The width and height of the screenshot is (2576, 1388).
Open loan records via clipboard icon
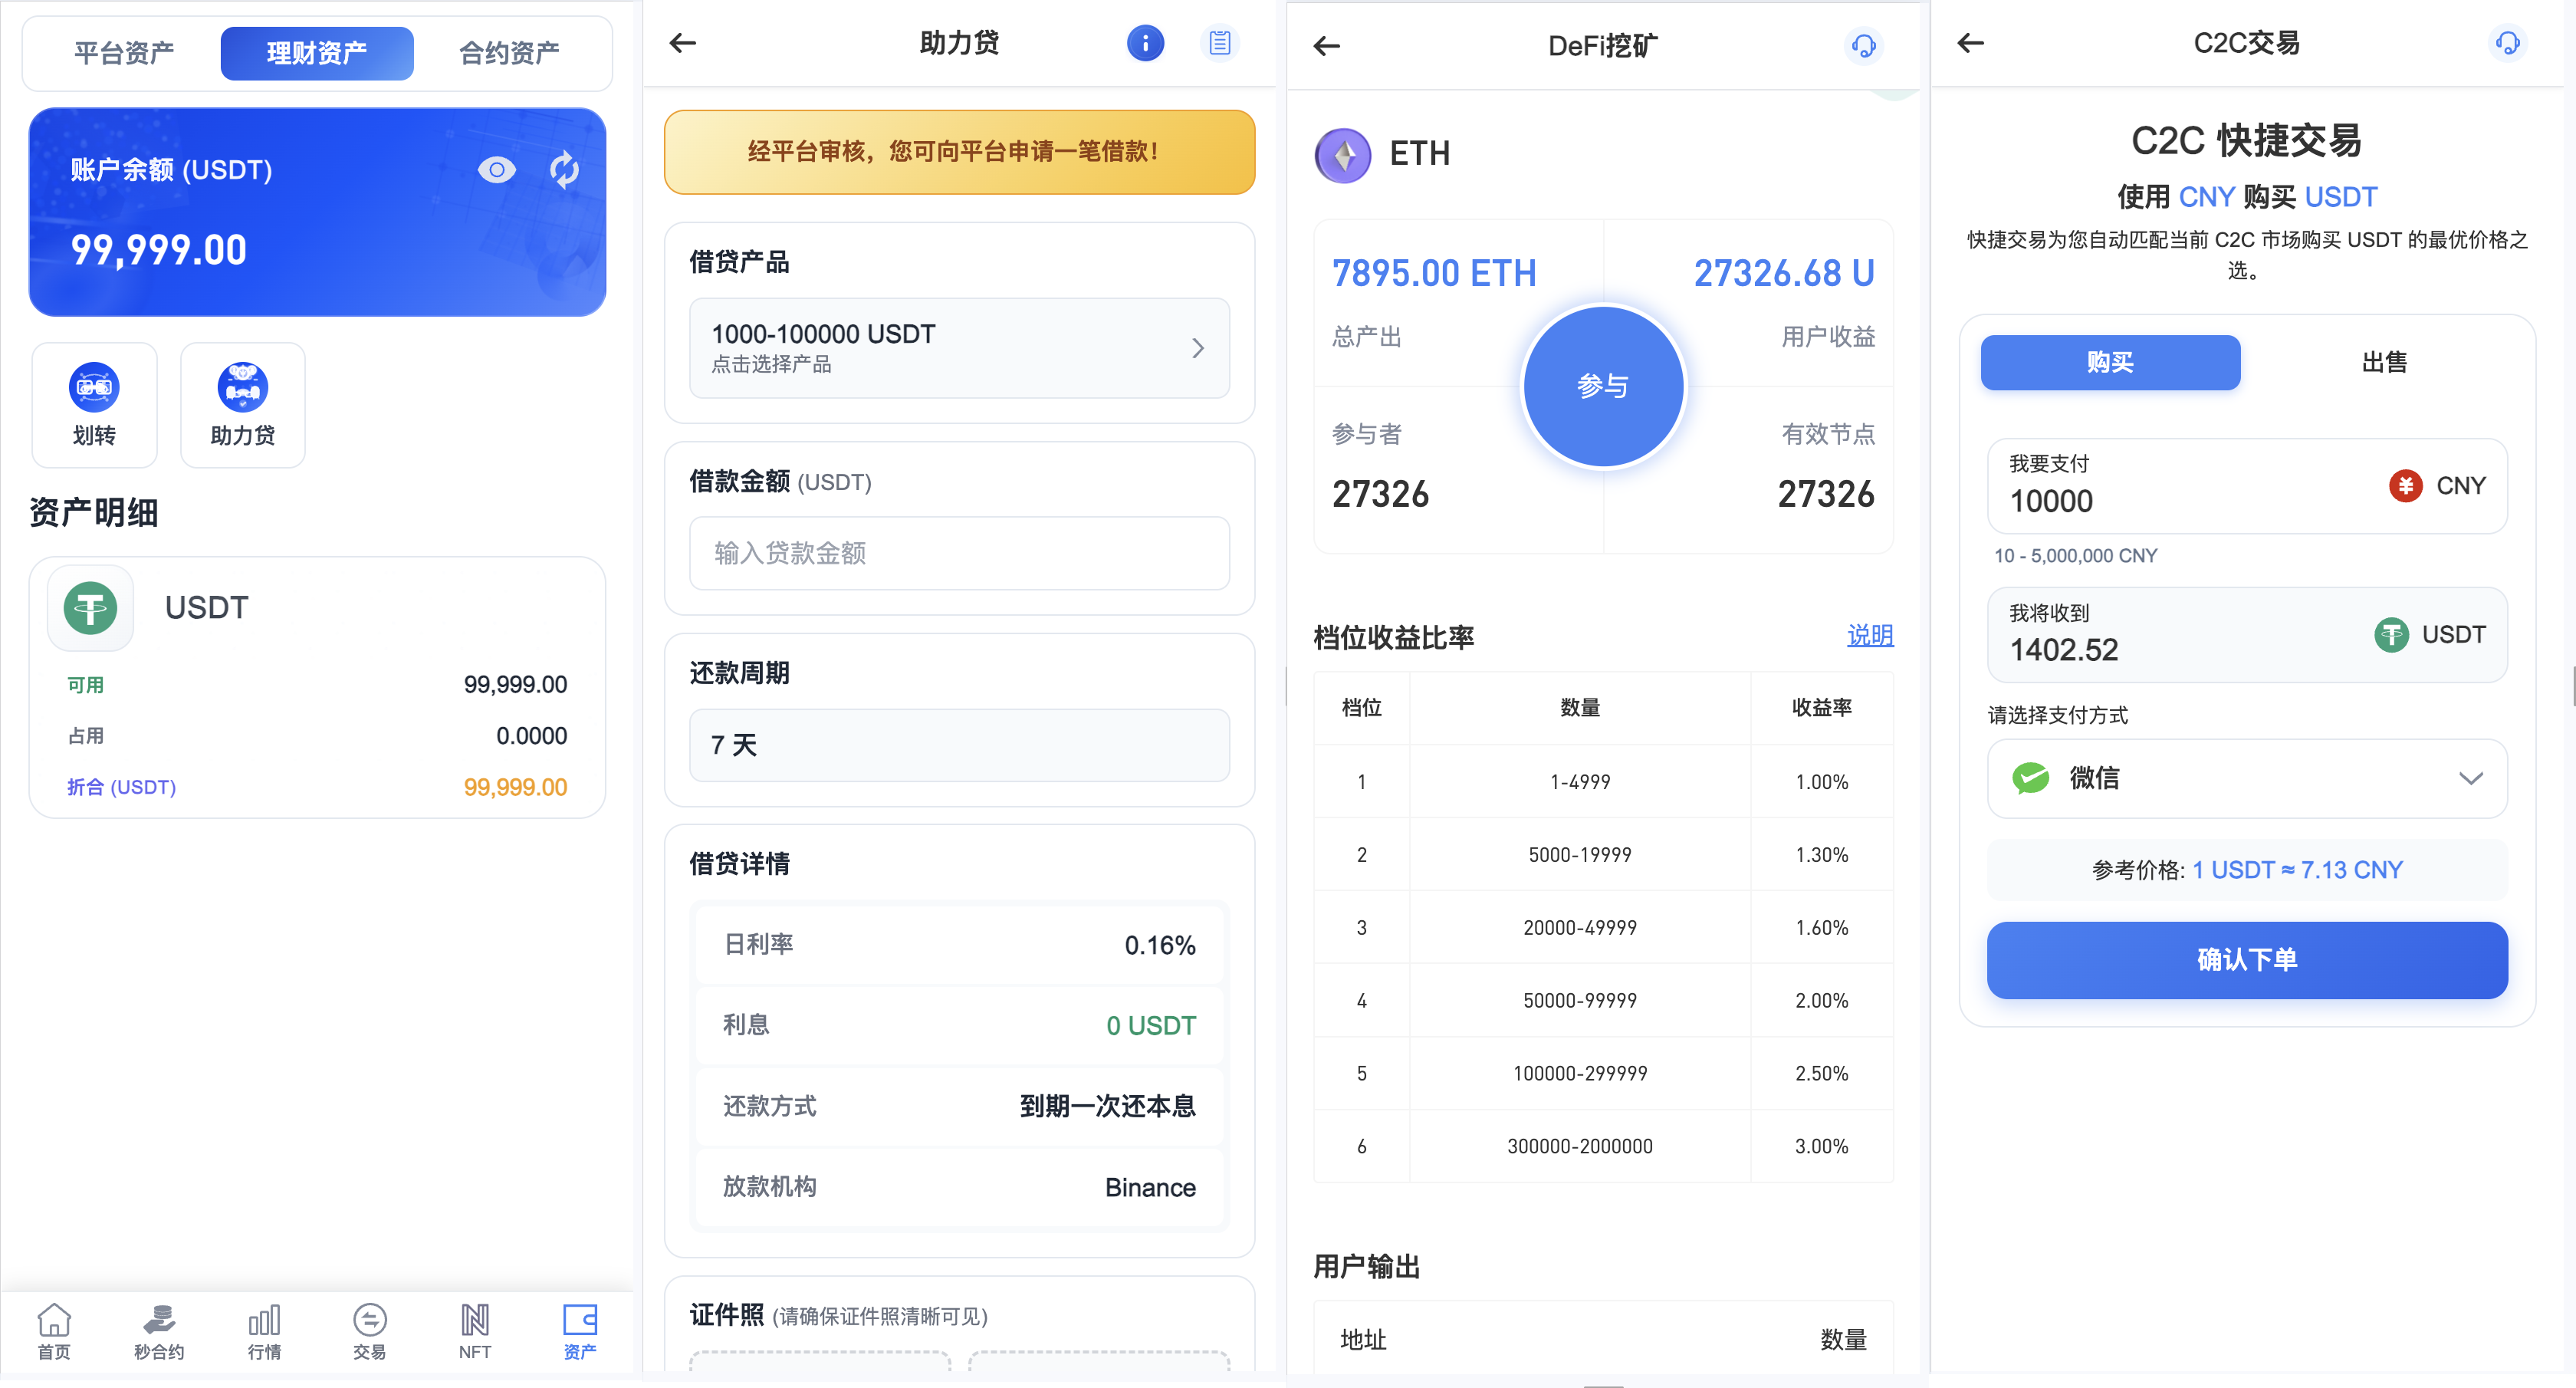[x=1219, y=43]
